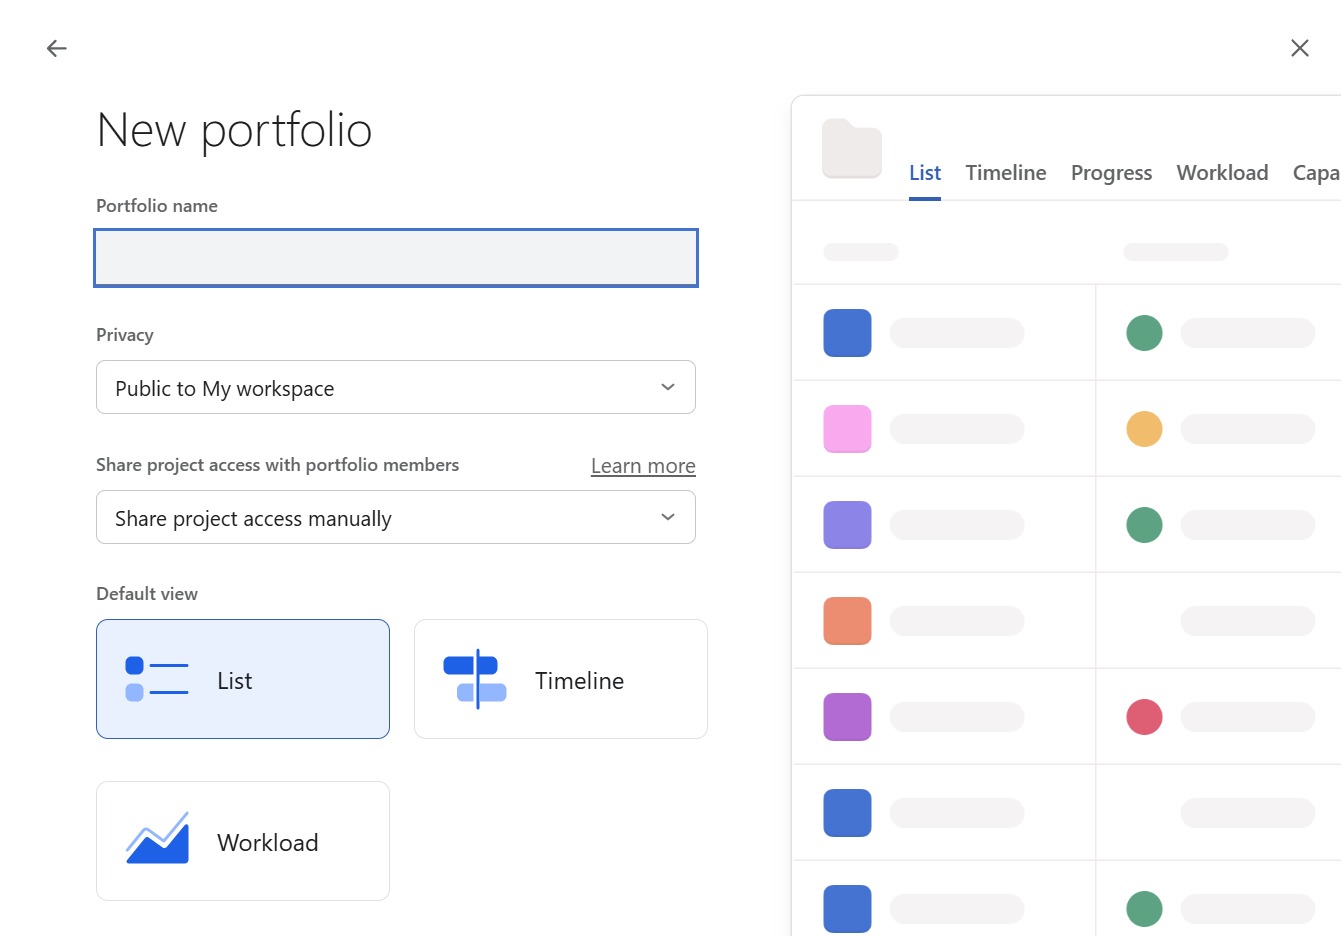
Task: Open the Learn more link
Action: click(643, 466)
